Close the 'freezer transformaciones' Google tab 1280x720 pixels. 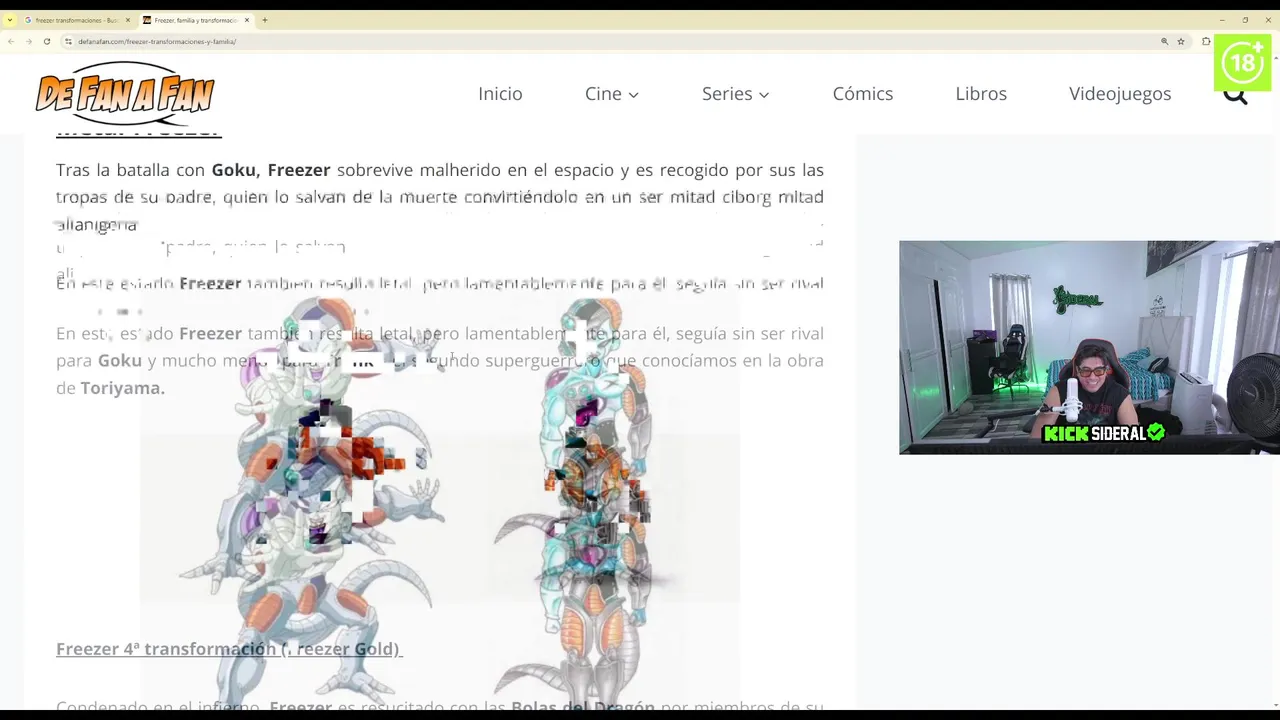127,20
